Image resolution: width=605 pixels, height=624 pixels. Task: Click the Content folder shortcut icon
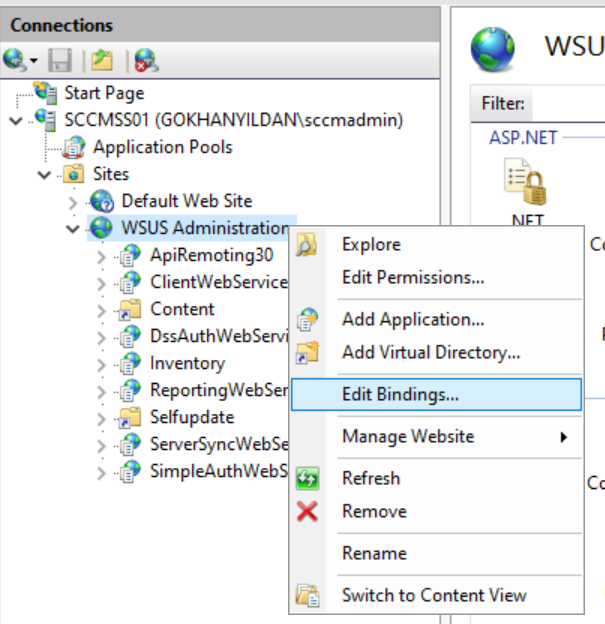pos(130,310)
